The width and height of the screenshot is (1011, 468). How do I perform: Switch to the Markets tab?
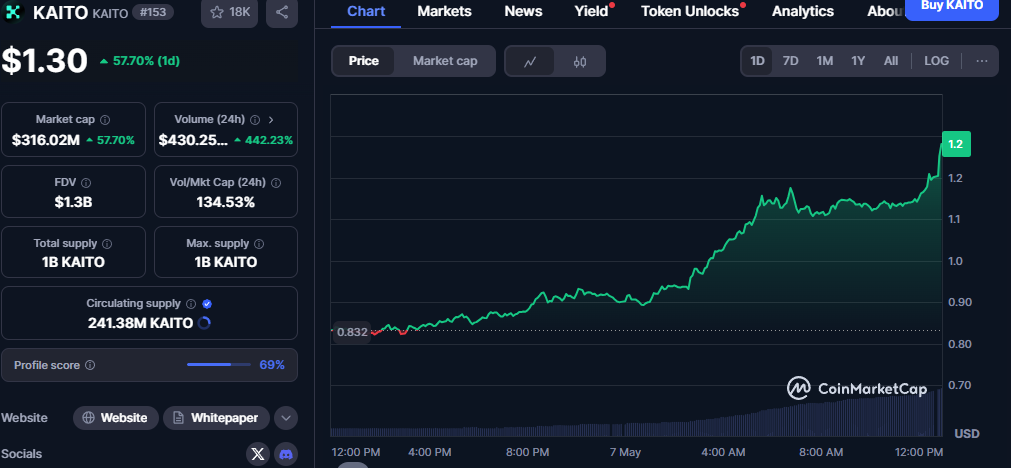[x=444, y=12]
